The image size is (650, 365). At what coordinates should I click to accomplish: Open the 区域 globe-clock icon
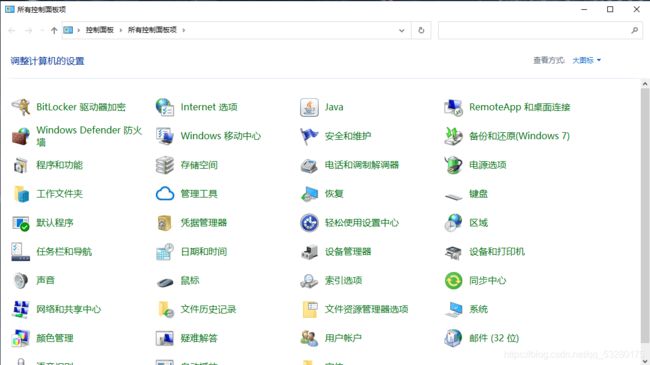[454, 223]
